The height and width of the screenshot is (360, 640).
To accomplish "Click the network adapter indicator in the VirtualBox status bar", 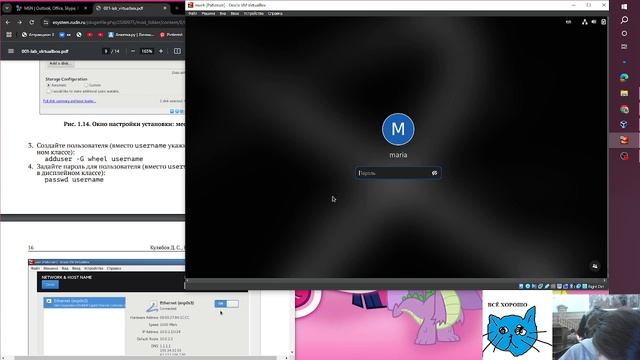I will 540,286.
